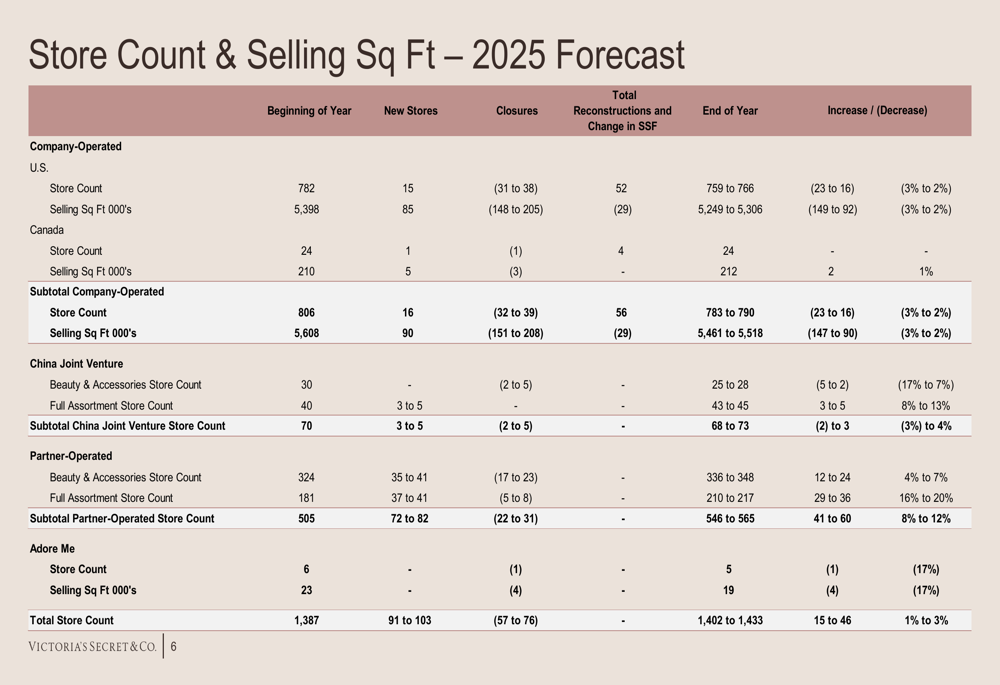The image size is (1000, 685).
Task: Select the 1,402 to 1,433 end of year total
Action: 730,620
